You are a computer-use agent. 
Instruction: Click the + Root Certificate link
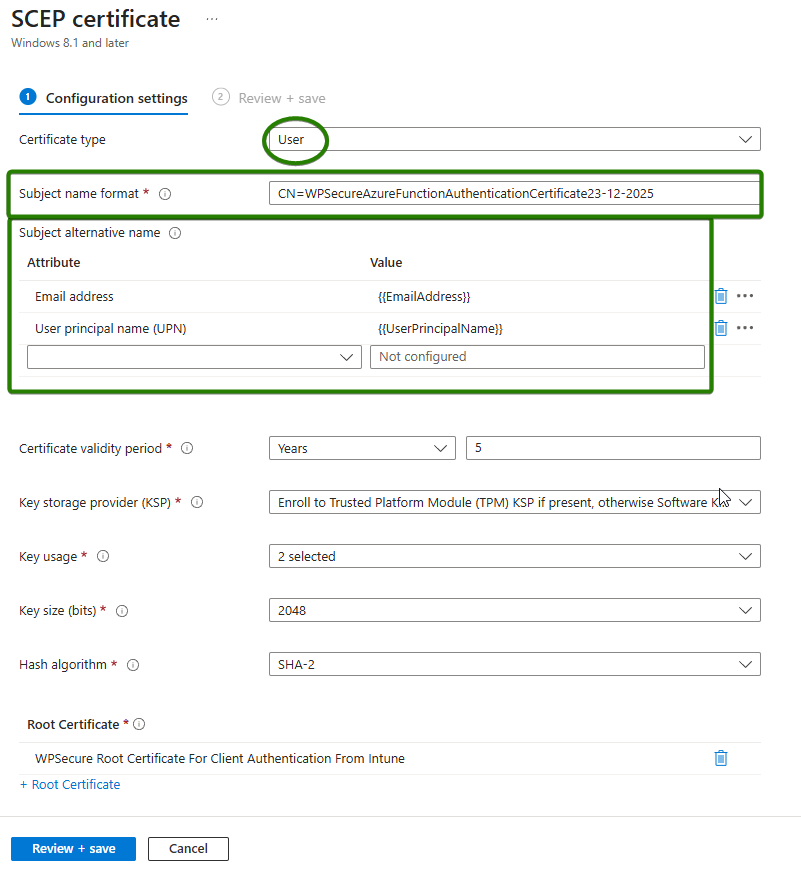[x=70, y=785]
